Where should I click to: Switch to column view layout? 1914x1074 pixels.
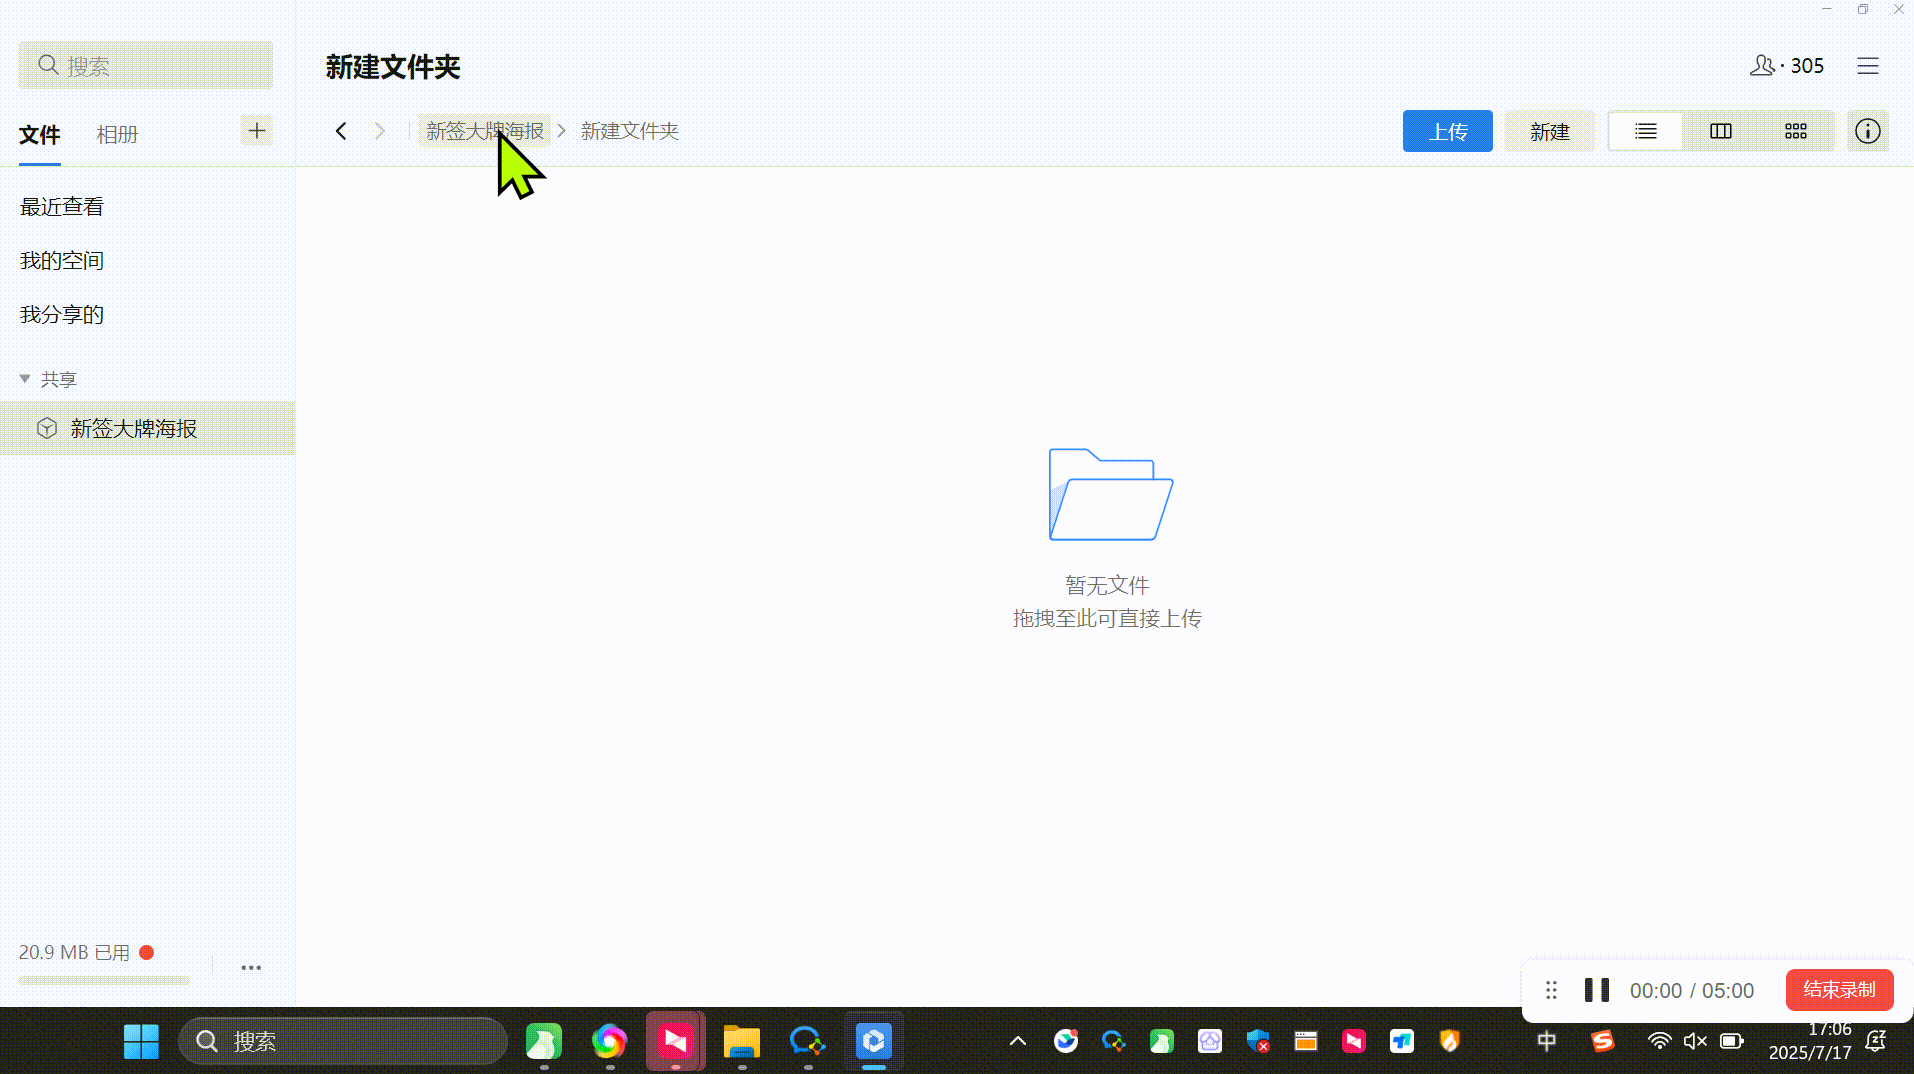[x=1720, y=131]
